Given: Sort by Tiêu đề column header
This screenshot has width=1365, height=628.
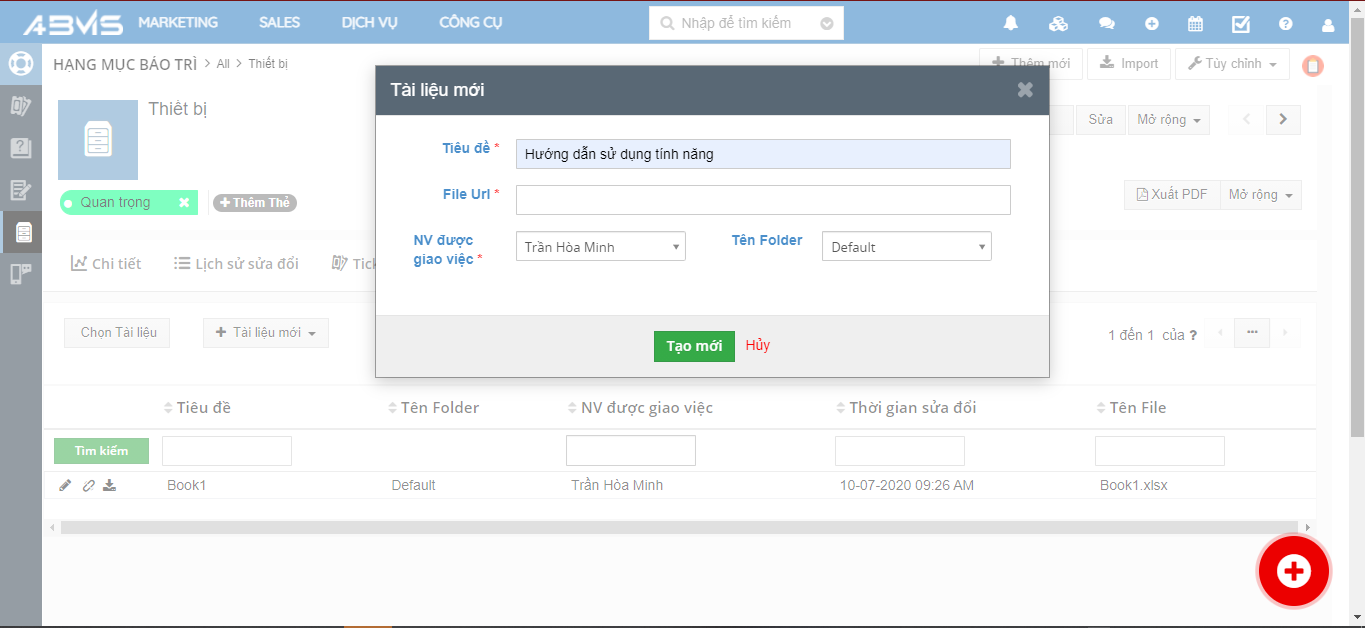Looking at the screenshot, I should pyautogui.click(x=203, y=408).
